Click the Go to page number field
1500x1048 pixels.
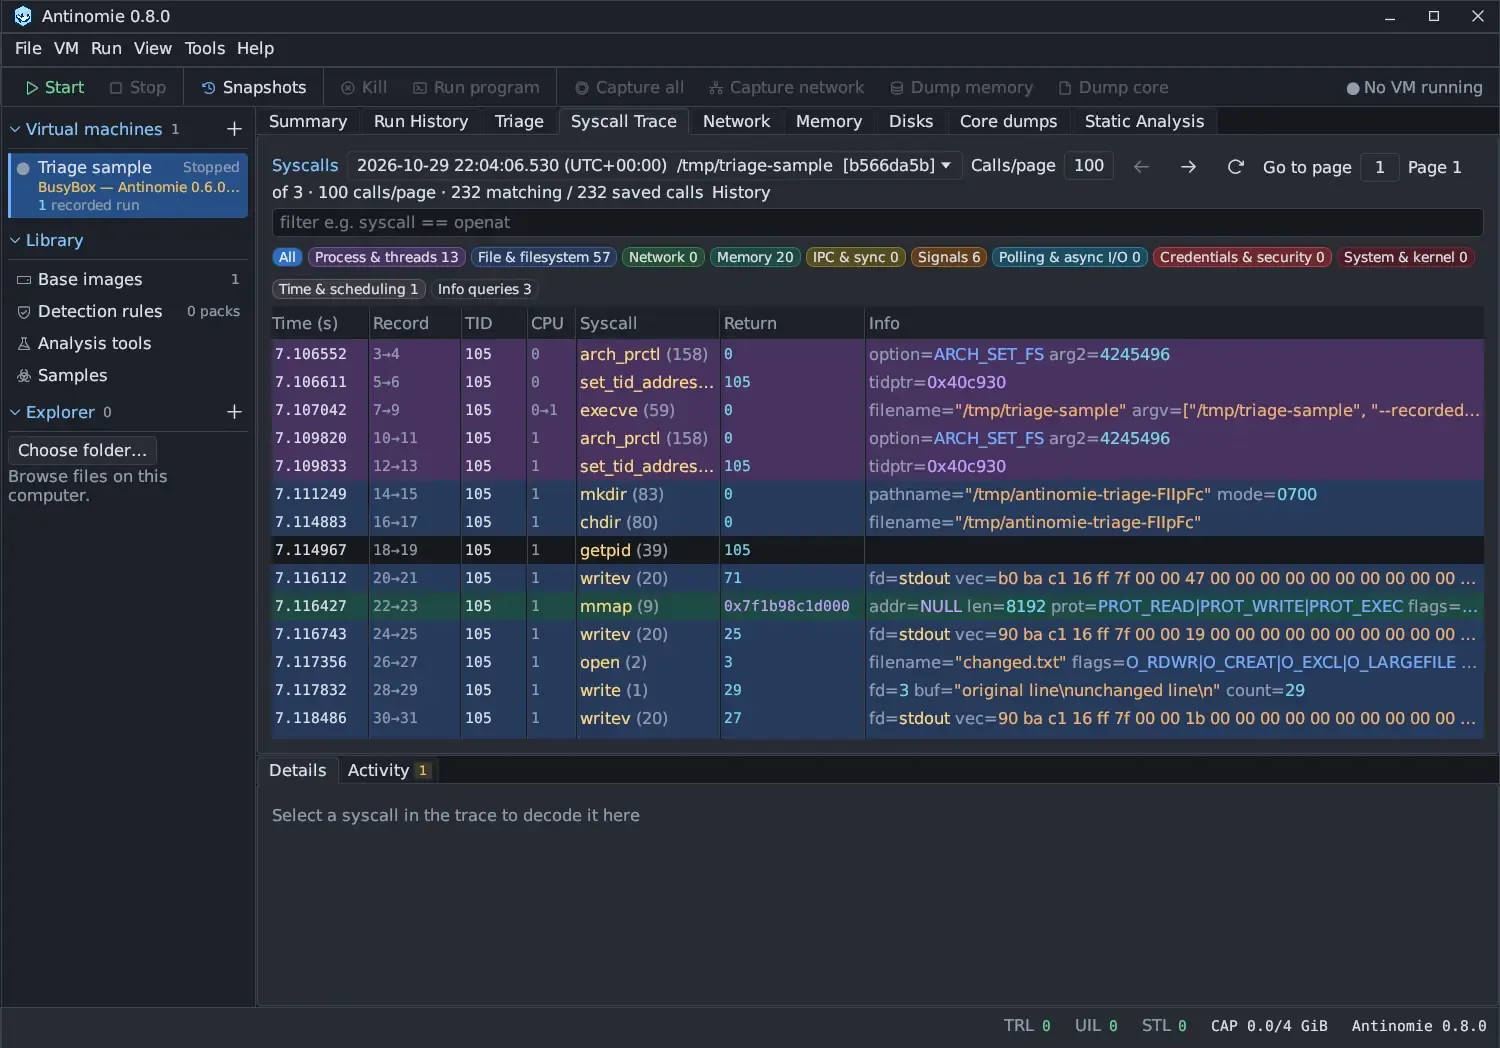(1380, 167)
